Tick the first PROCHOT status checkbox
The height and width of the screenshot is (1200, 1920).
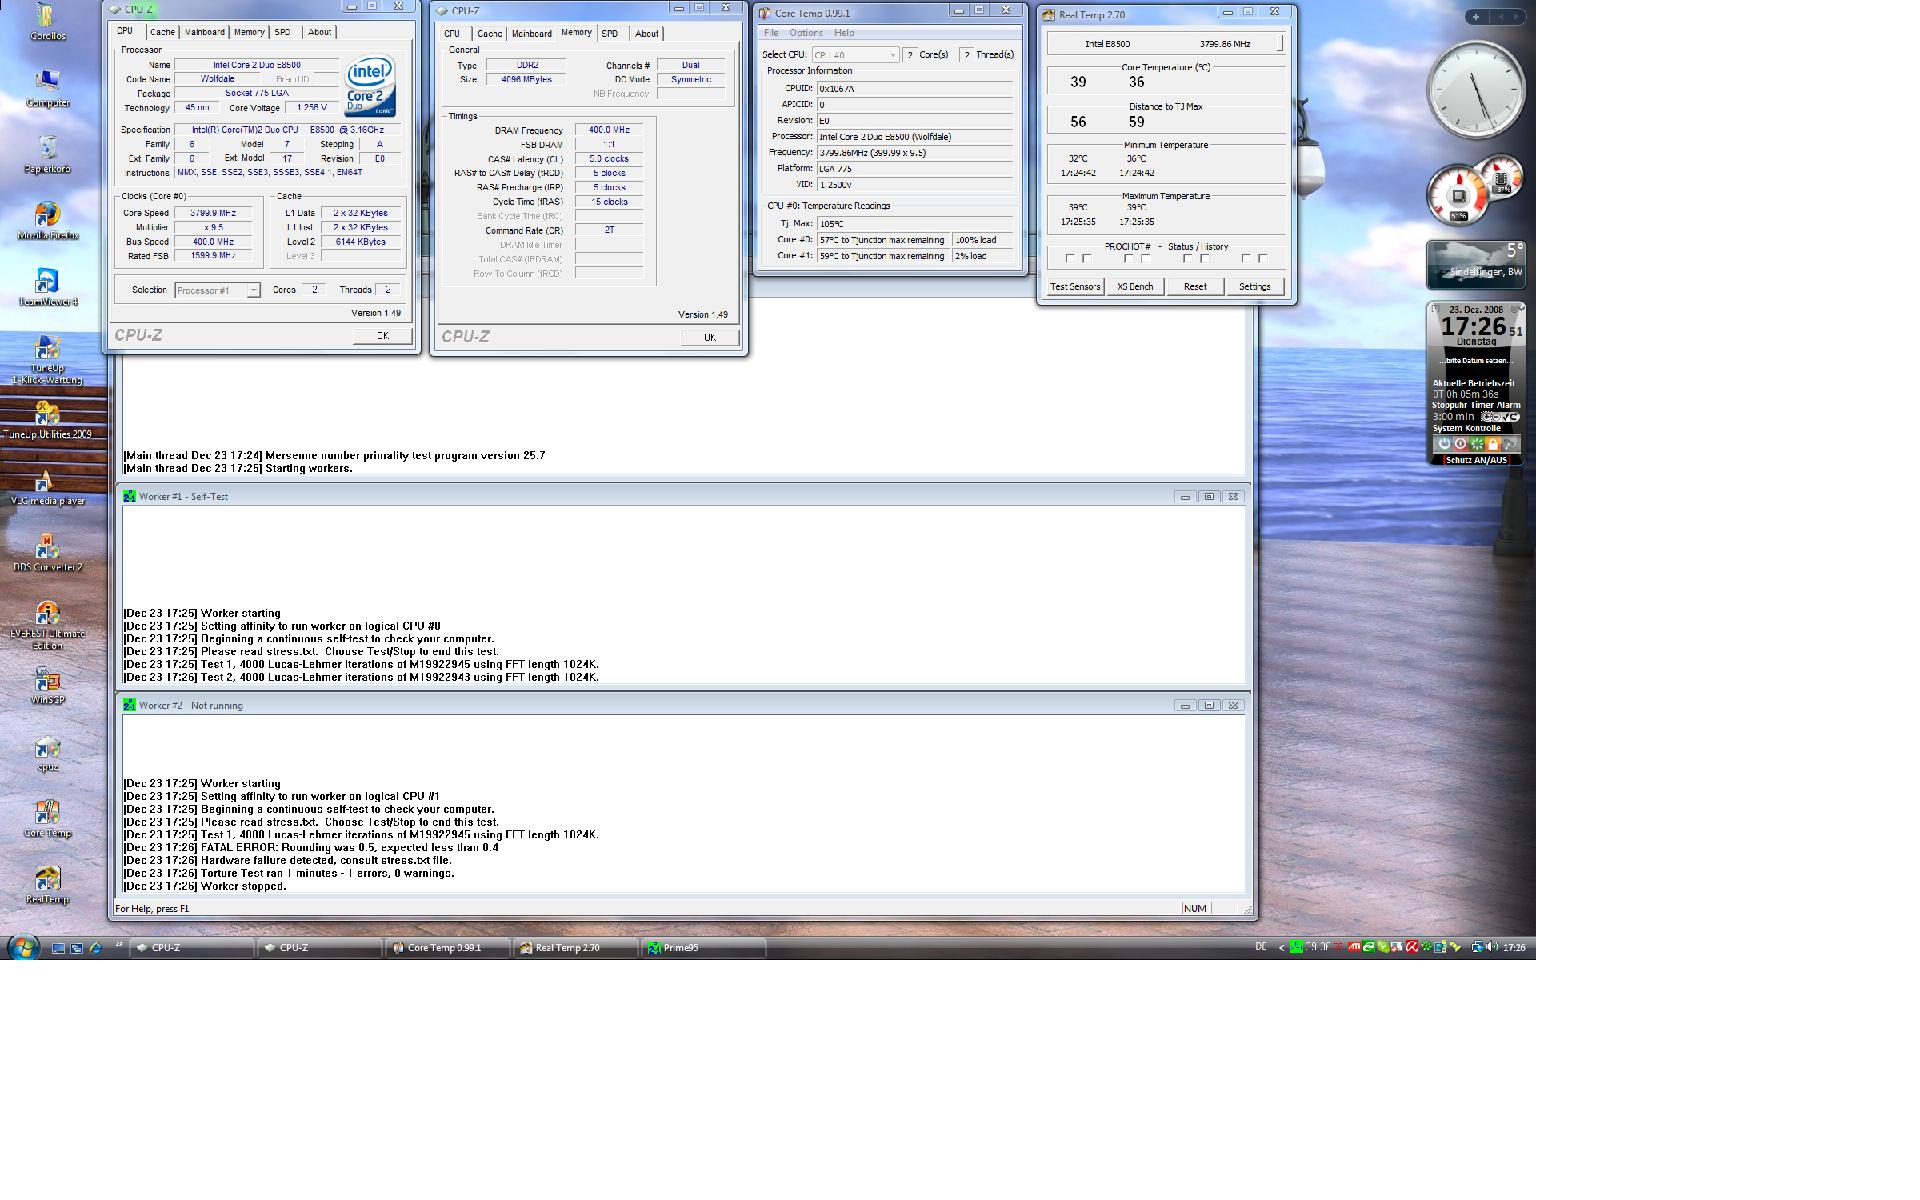[x=1070, y=259]
